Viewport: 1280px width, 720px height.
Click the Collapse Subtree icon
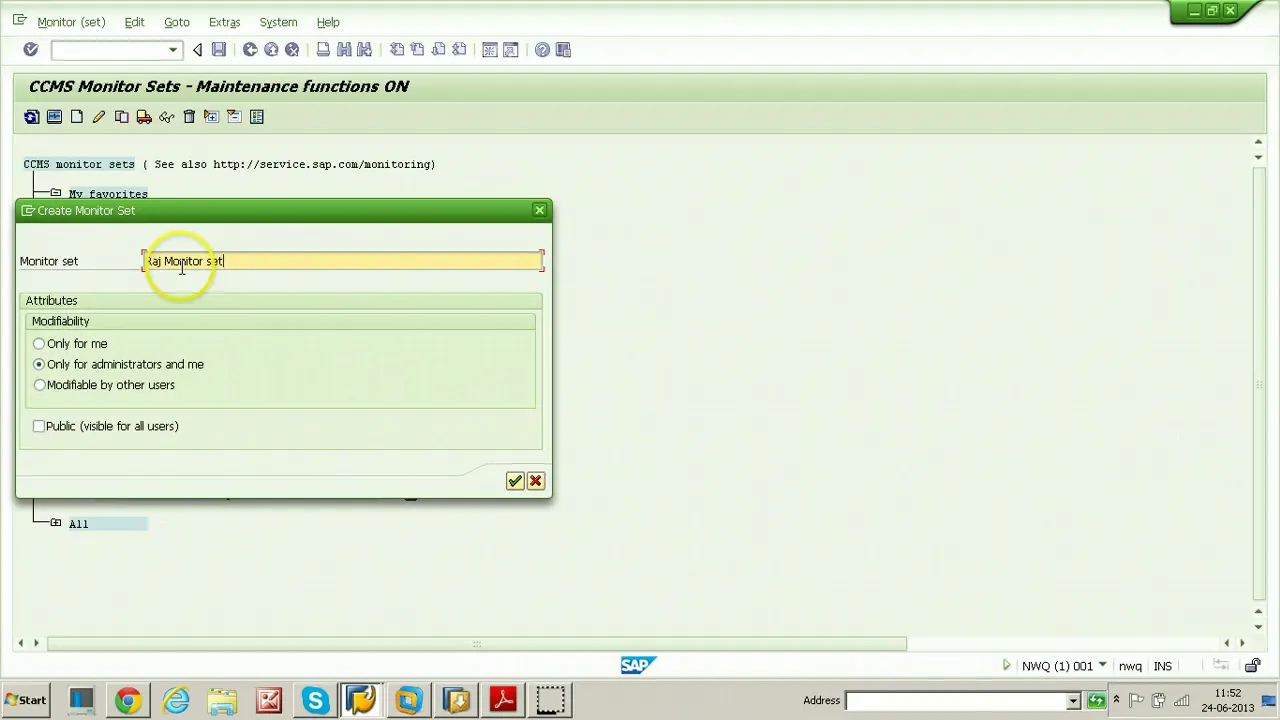pos(234,117)
